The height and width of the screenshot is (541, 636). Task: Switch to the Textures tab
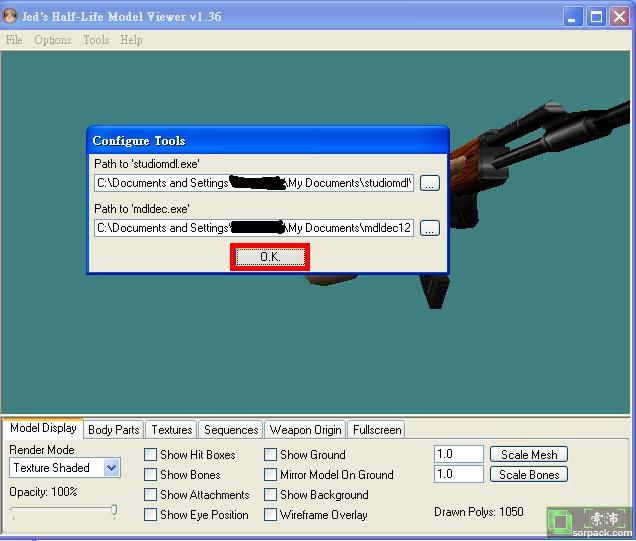coord(172,430)
